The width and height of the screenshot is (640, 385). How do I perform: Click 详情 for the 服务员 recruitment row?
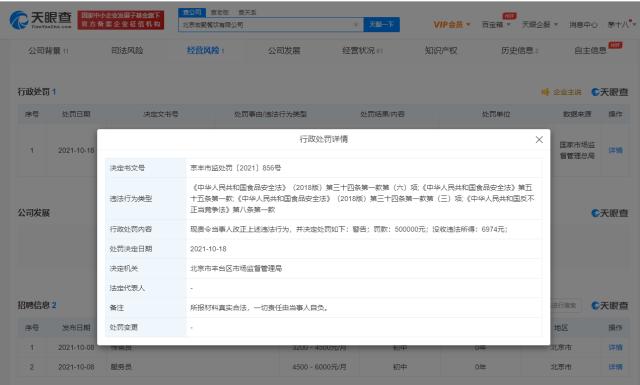[x=616, y=367]
